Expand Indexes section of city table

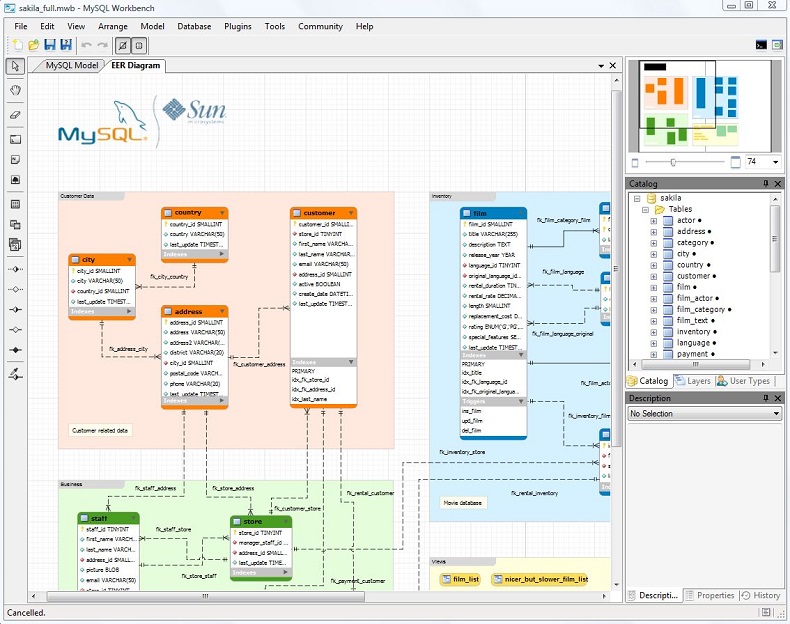pos(129,312)
